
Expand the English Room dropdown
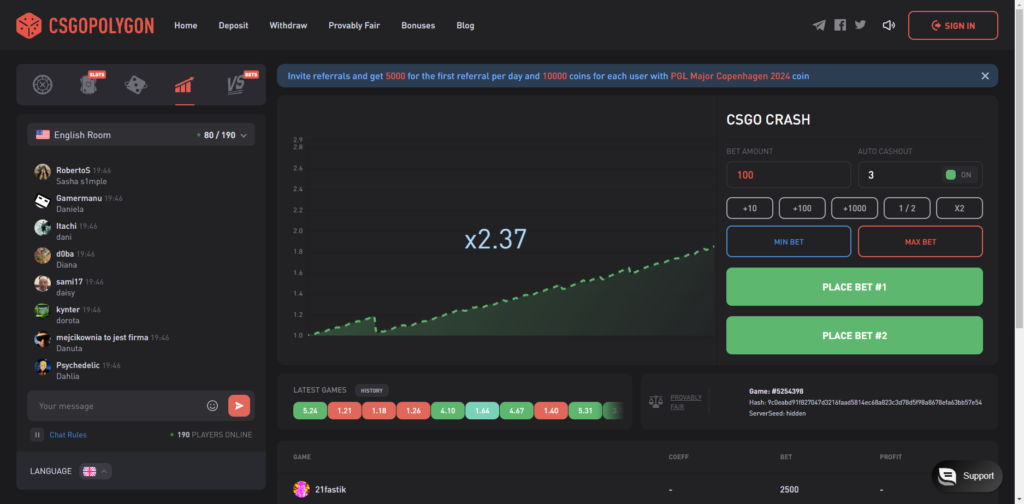(x=141, y=134)
